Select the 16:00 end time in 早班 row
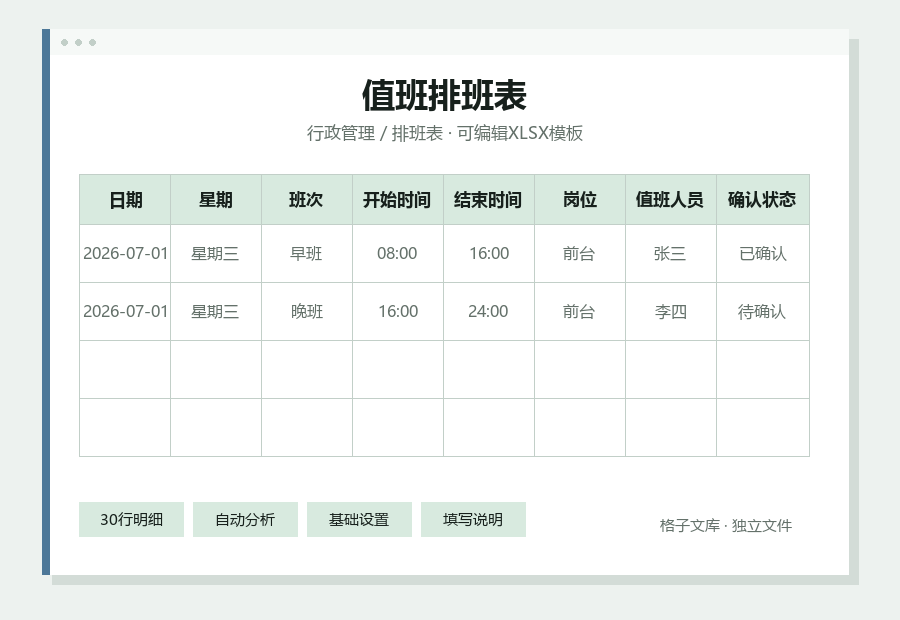Screen dimensions: 900x620 [489, 254]
